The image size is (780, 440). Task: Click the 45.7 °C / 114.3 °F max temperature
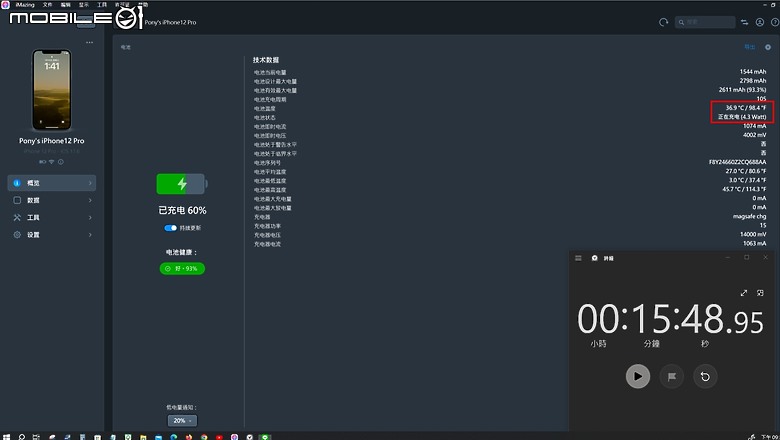coord(744,189)
